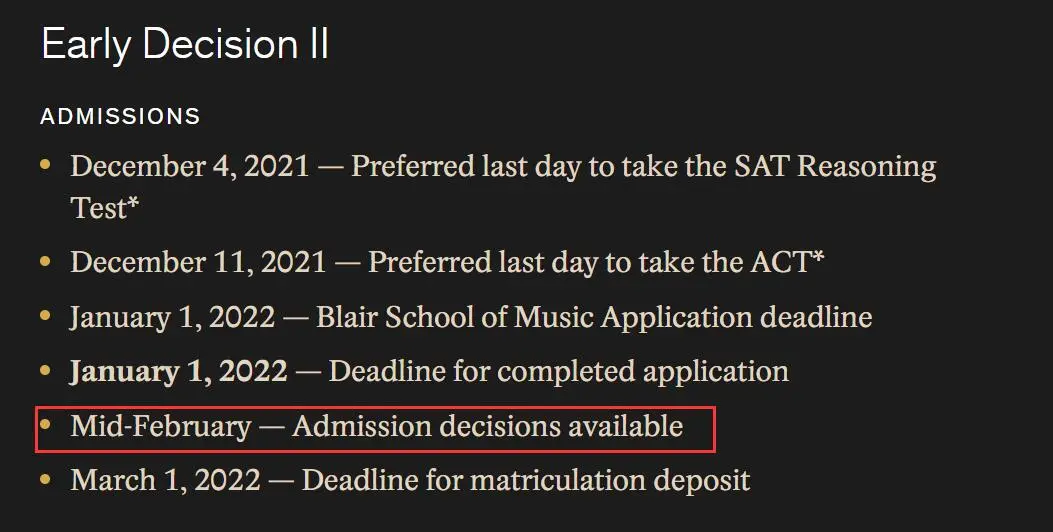This screenshot has width=1053, height=532.
Task: Click Admission decisions available text
Action: pyautogui.click(x=487, y=426)
